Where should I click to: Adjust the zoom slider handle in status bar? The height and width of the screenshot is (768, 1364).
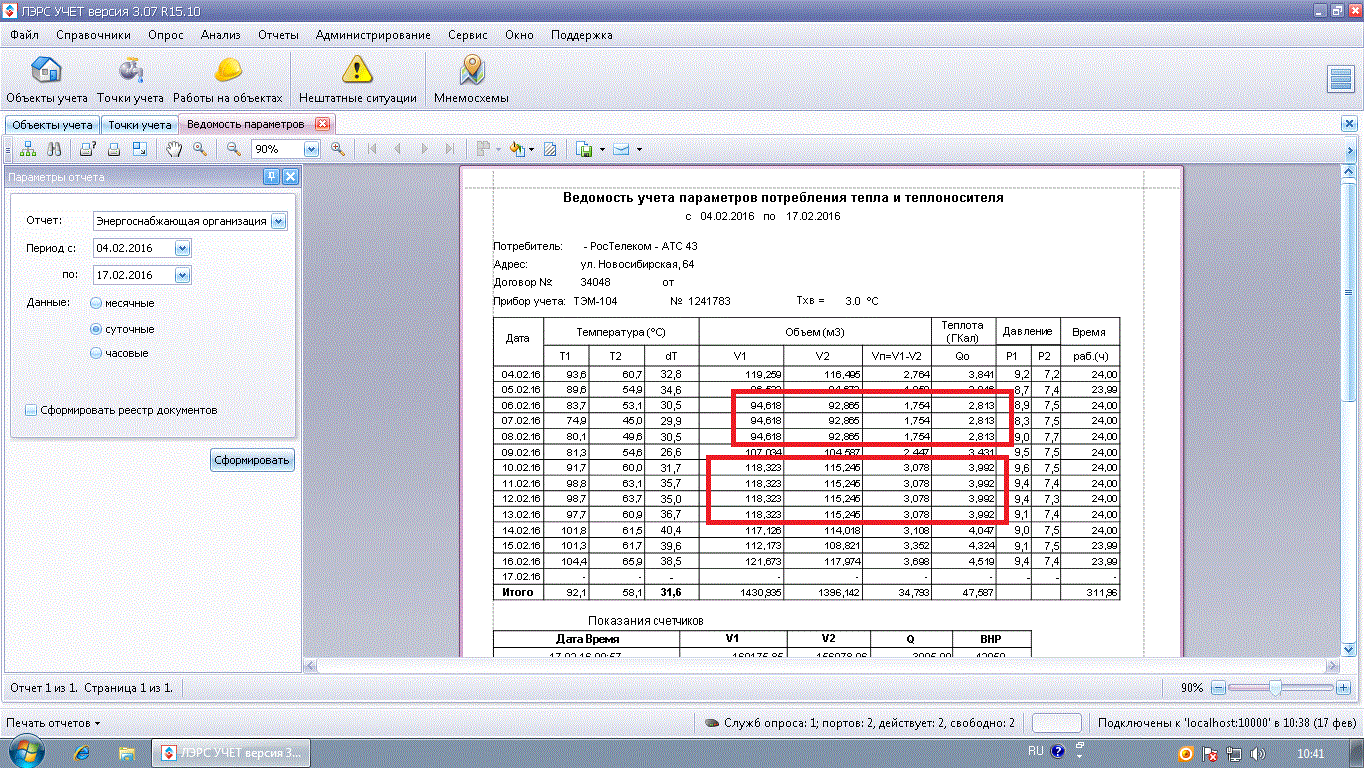[1275, 688]
